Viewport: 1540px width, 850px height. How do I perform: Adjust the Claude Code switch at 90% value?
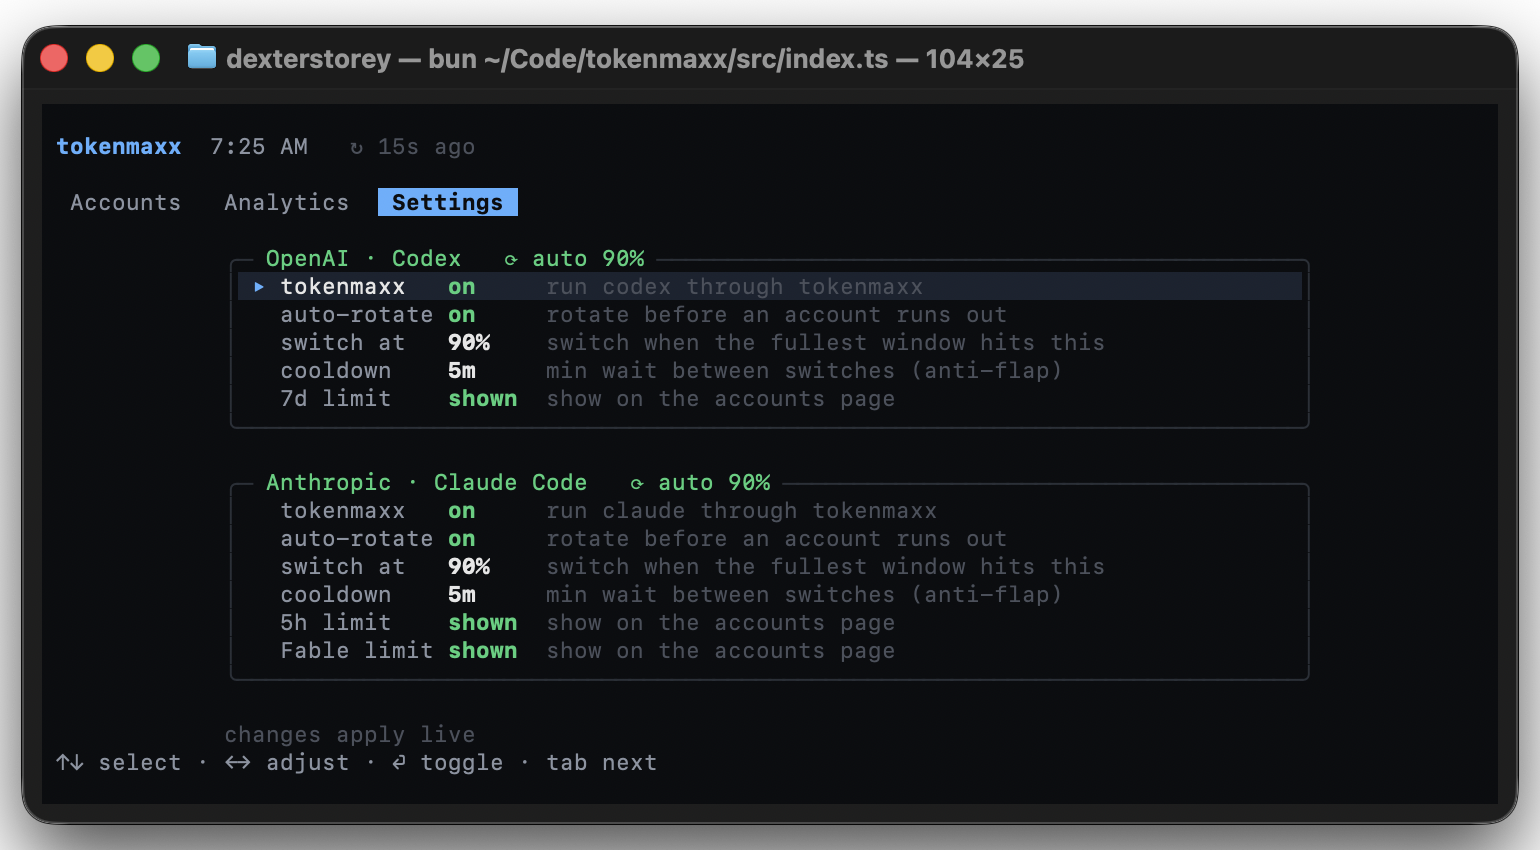coord(469,567)
